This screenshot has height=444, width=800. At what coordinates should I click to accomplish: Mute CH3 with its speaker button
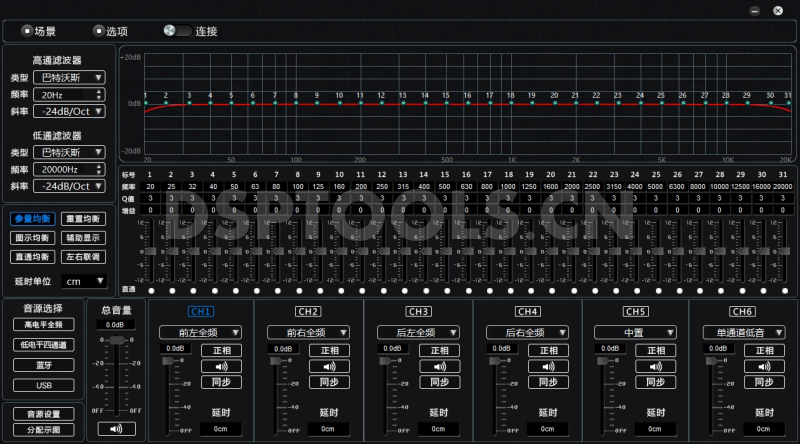[439, 366]
